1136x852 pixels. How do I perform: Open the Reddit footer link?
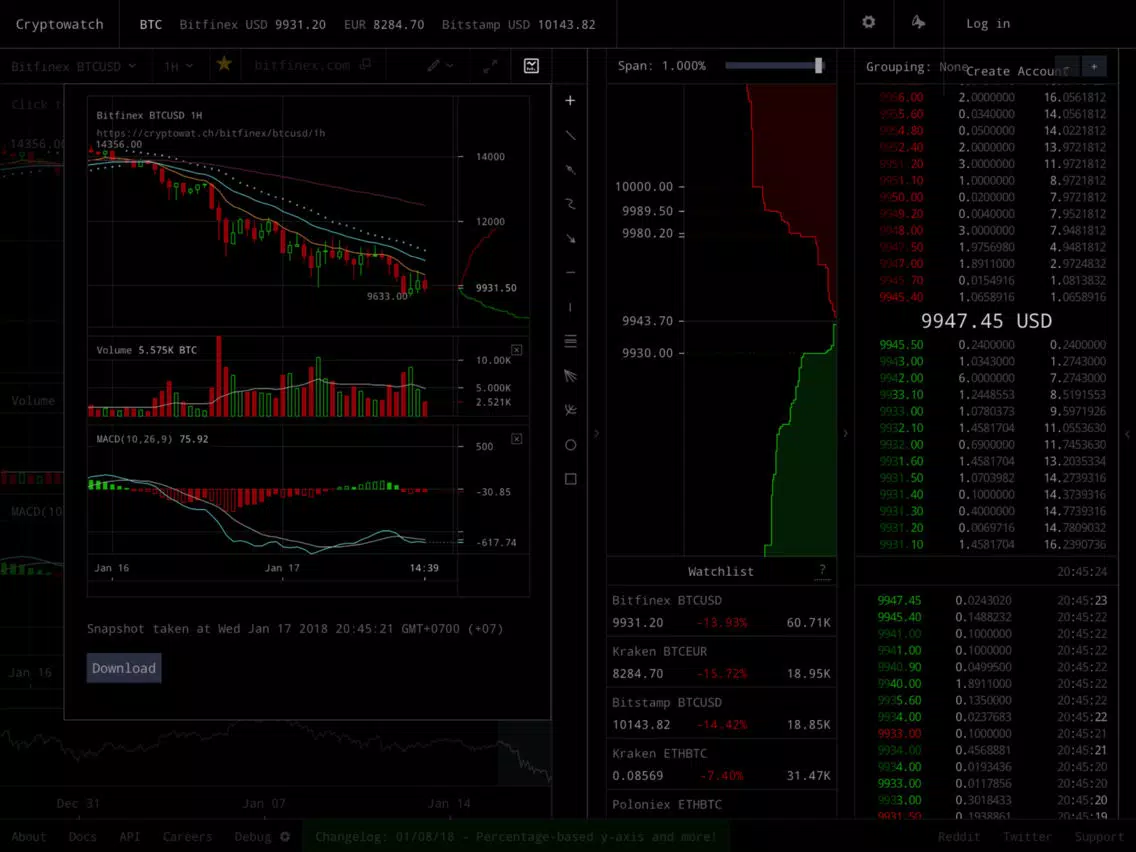click(x=959, y=837)
